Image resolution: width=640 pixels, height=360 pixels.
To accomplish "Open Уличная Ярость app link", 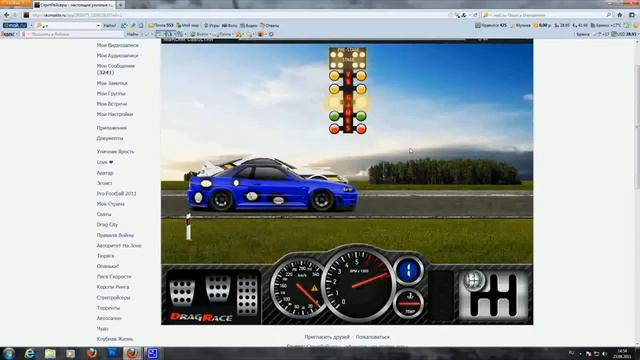I will point(116,151).
